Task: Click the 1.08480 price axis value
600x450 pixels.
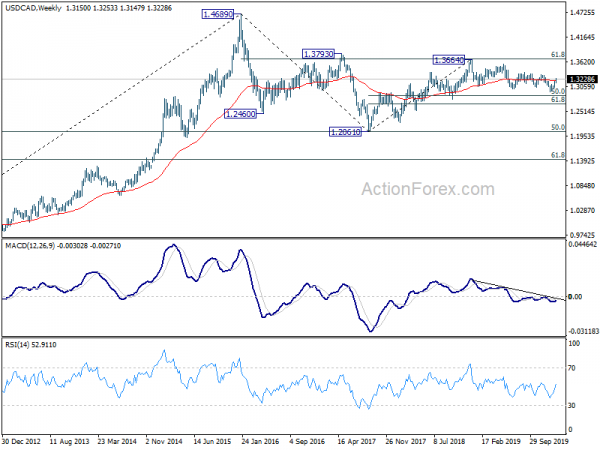Action: 582,186
